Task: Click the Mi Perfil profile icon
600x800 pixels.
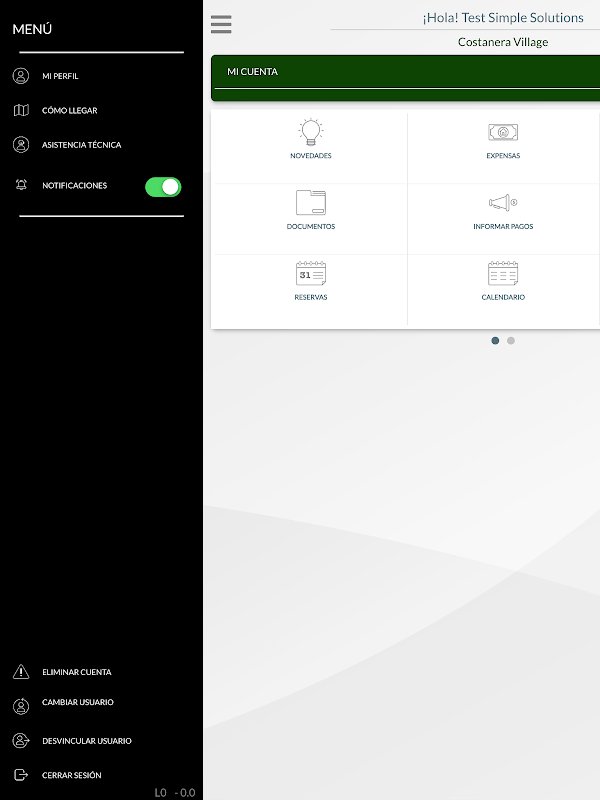Action: 21,76
